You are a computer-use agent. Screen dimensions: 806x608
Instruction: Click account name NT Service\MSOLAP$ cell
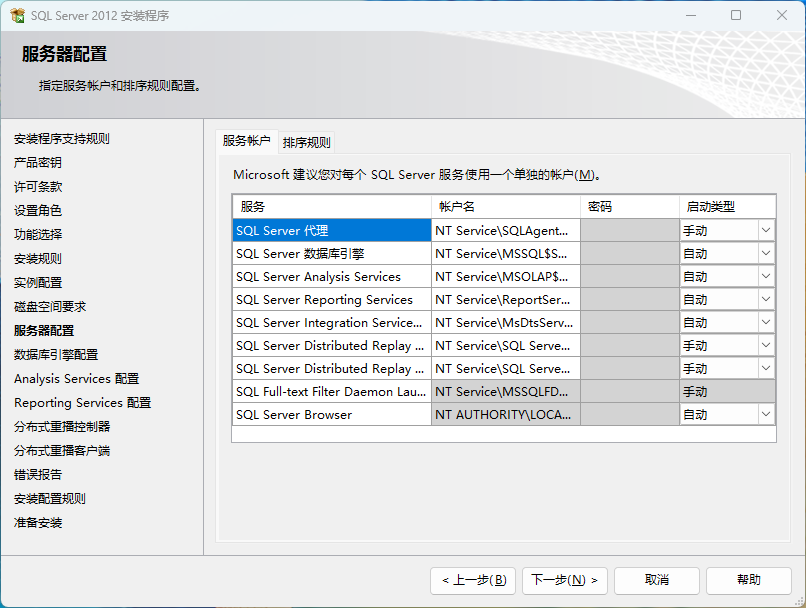[506, 277]
